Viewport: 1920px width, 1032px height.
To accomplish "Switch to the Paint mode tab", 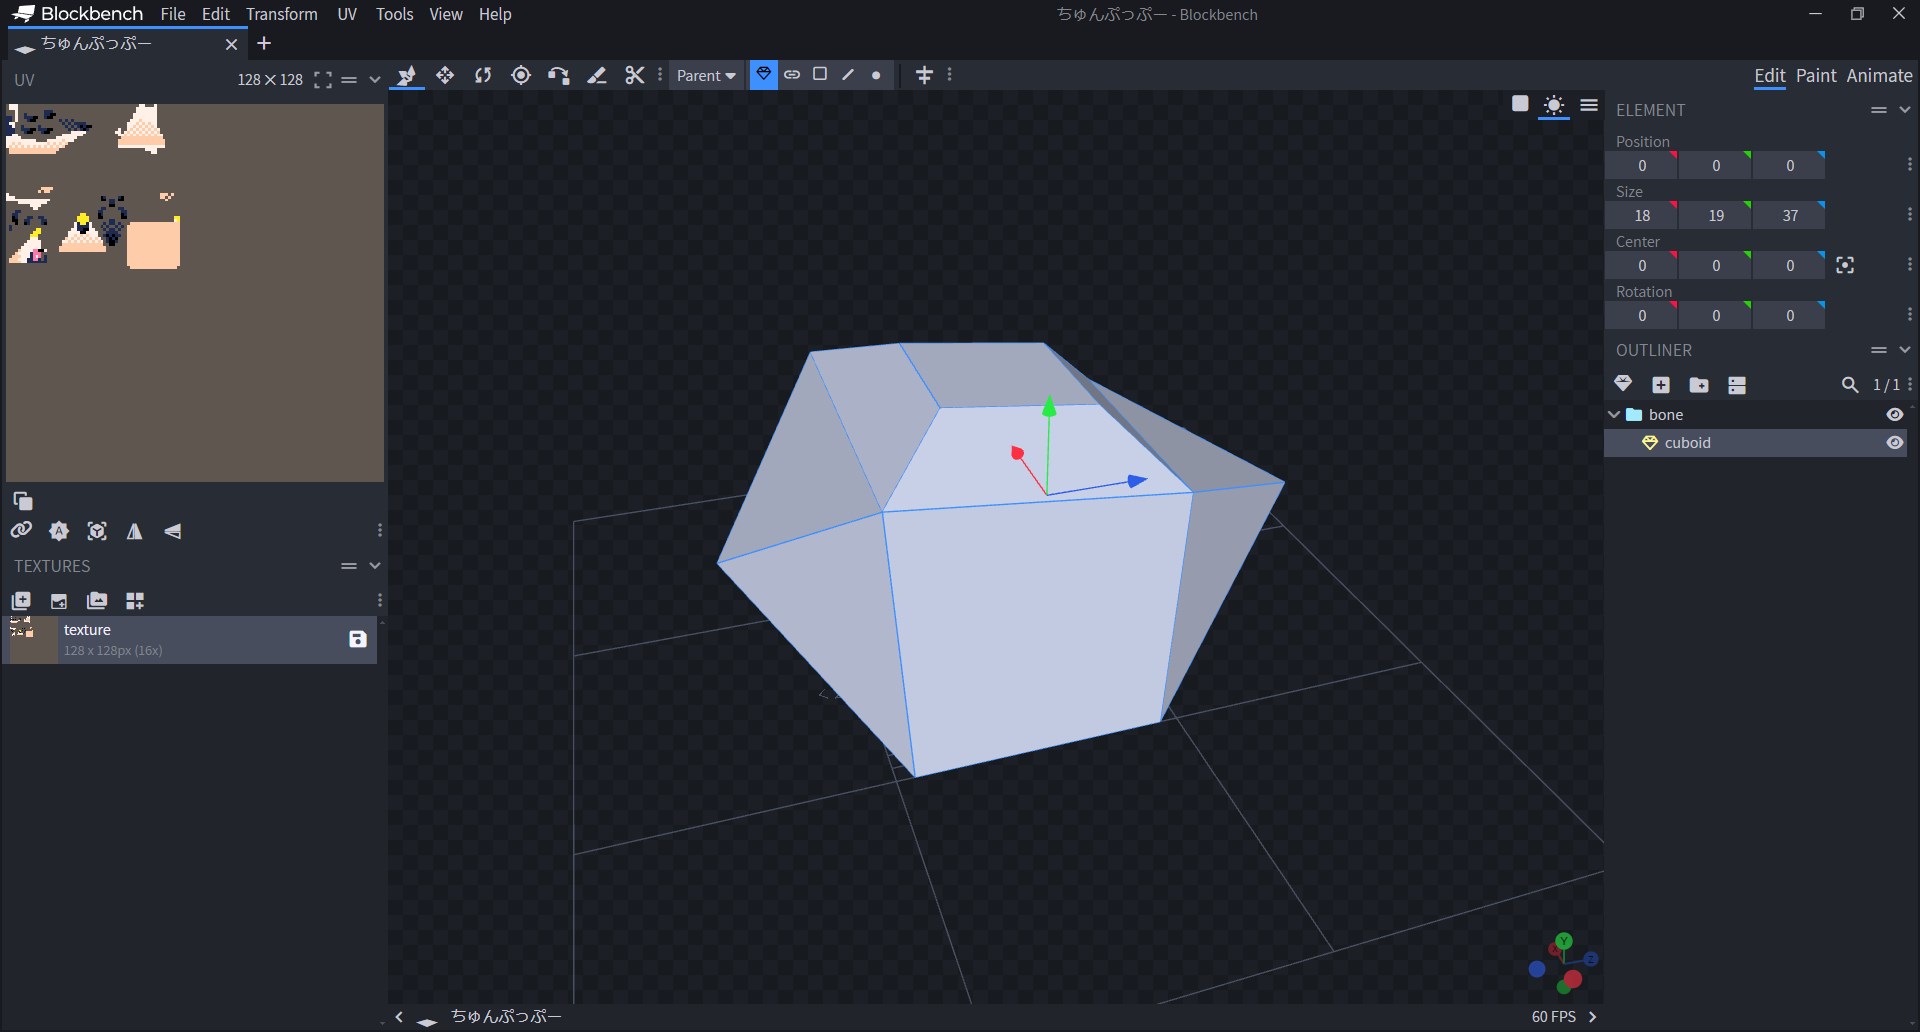I will click(1816, 76).
